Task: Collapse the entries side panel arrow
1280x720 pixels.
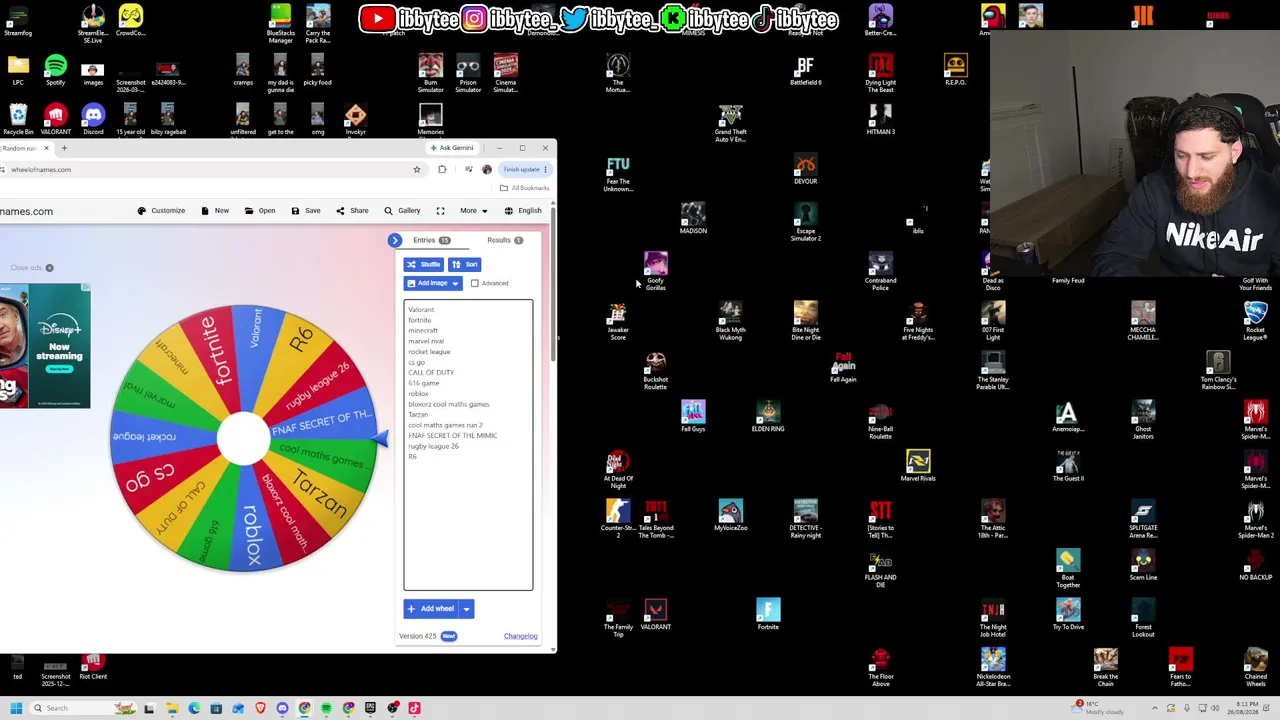Action: tap(395, 240)
